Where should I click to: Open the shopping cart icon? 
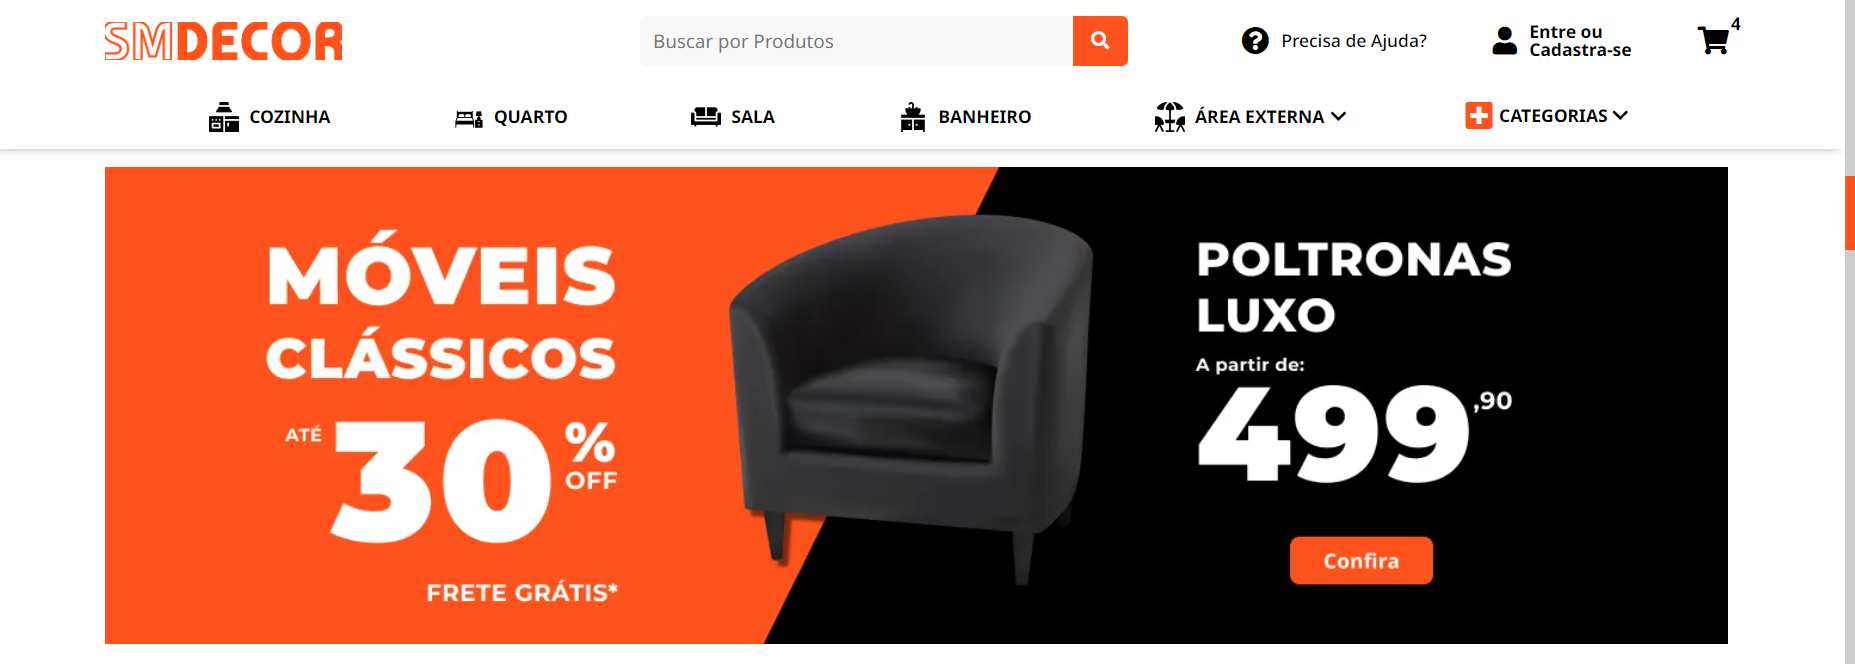pyautogui.click(x=1713, y=41)
